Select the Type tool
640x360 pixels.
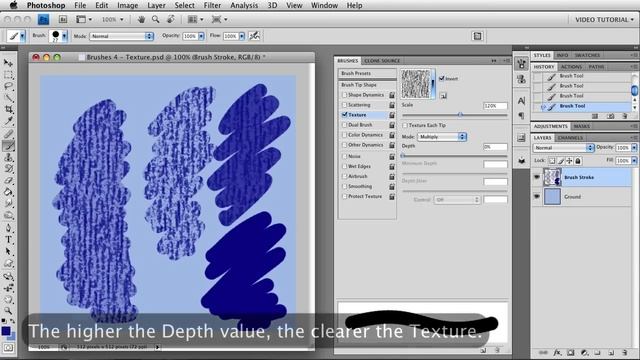[x=8, y=240]
